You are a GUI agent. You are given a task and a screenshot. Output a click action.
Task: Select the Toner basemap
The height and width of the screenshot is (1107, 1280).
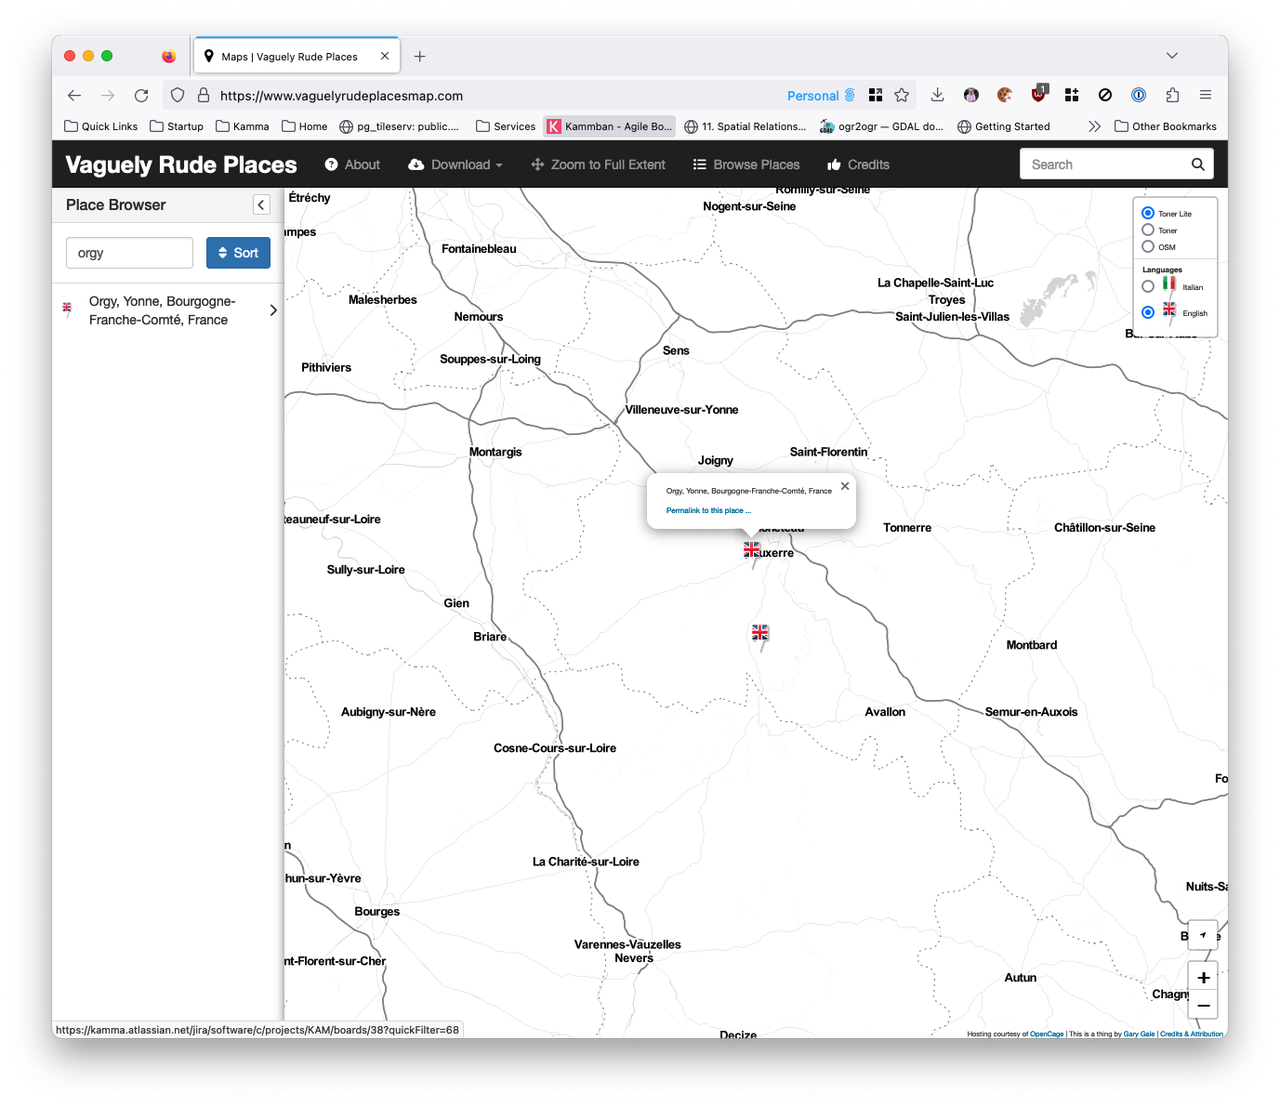coord(1148,230)
